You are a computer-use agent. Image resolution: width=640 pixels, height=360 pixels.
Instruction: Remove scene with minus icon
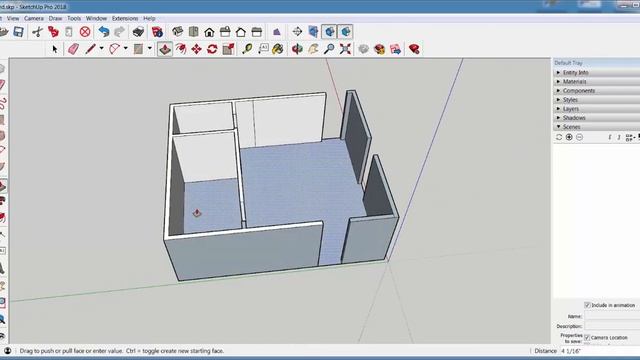(x=579, y=138)
